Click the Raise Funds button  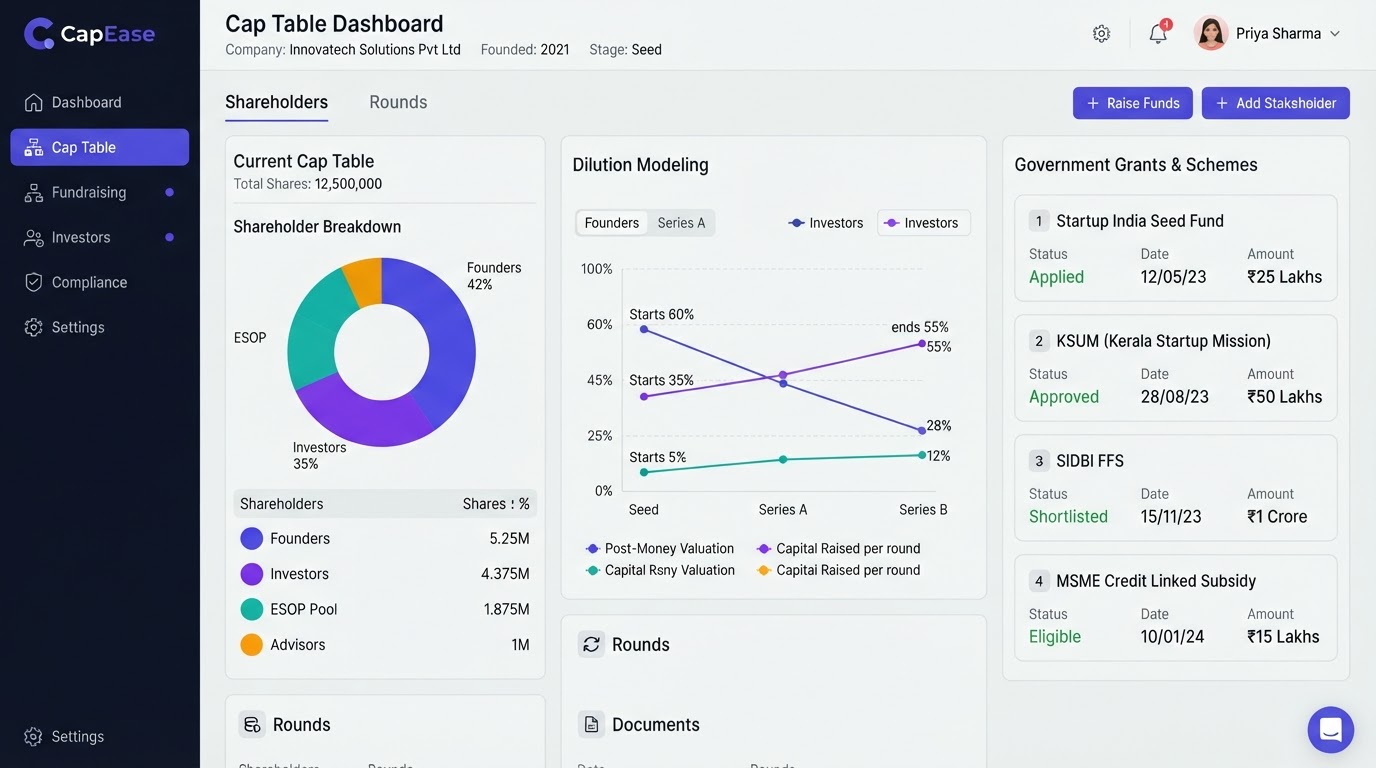point(1133,103)
